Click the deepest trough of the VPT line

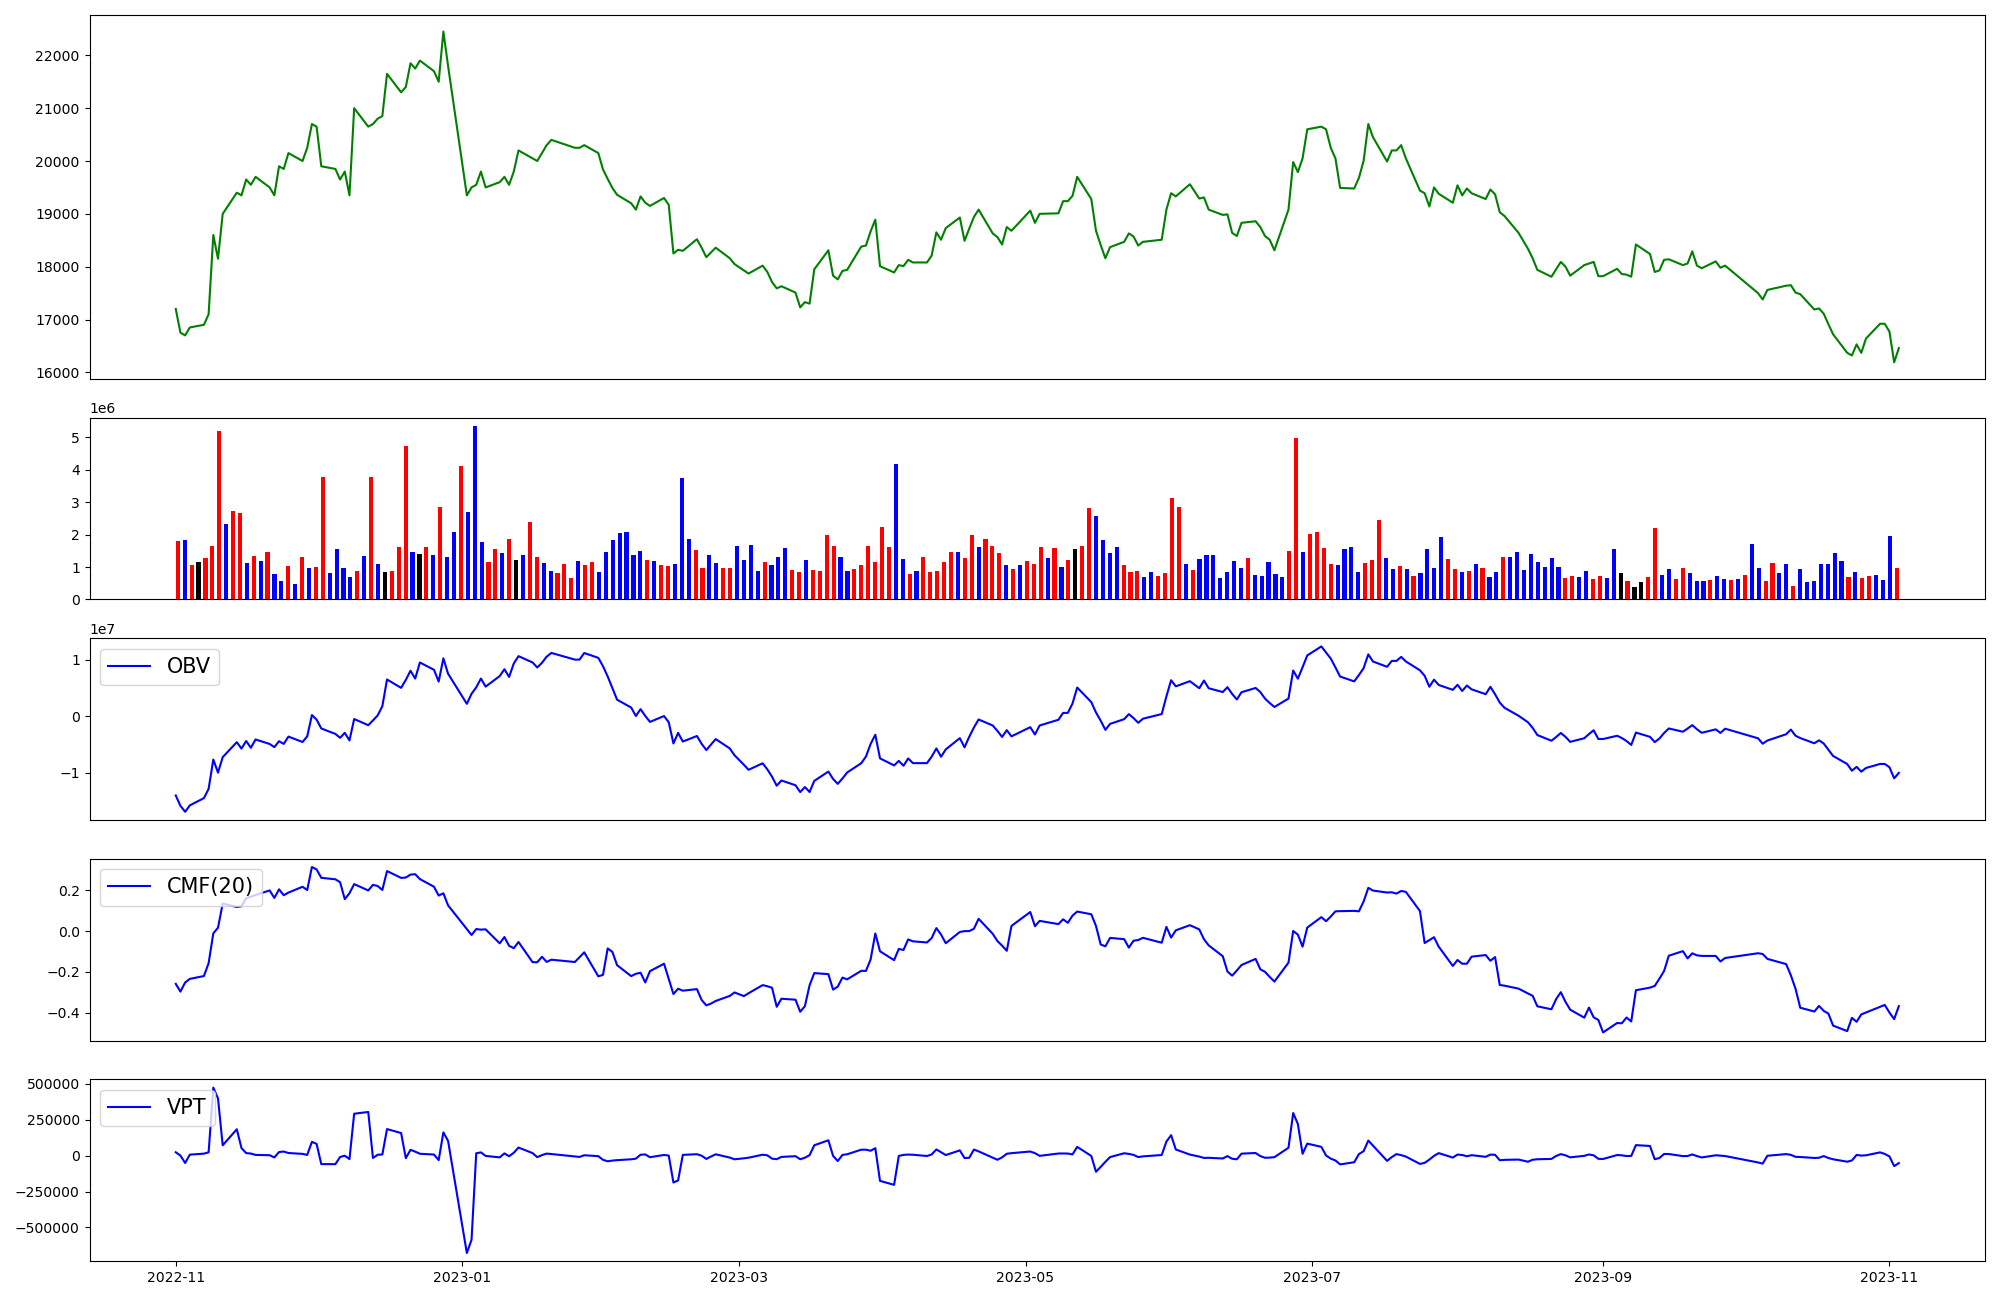click(x=466, y=1252)
